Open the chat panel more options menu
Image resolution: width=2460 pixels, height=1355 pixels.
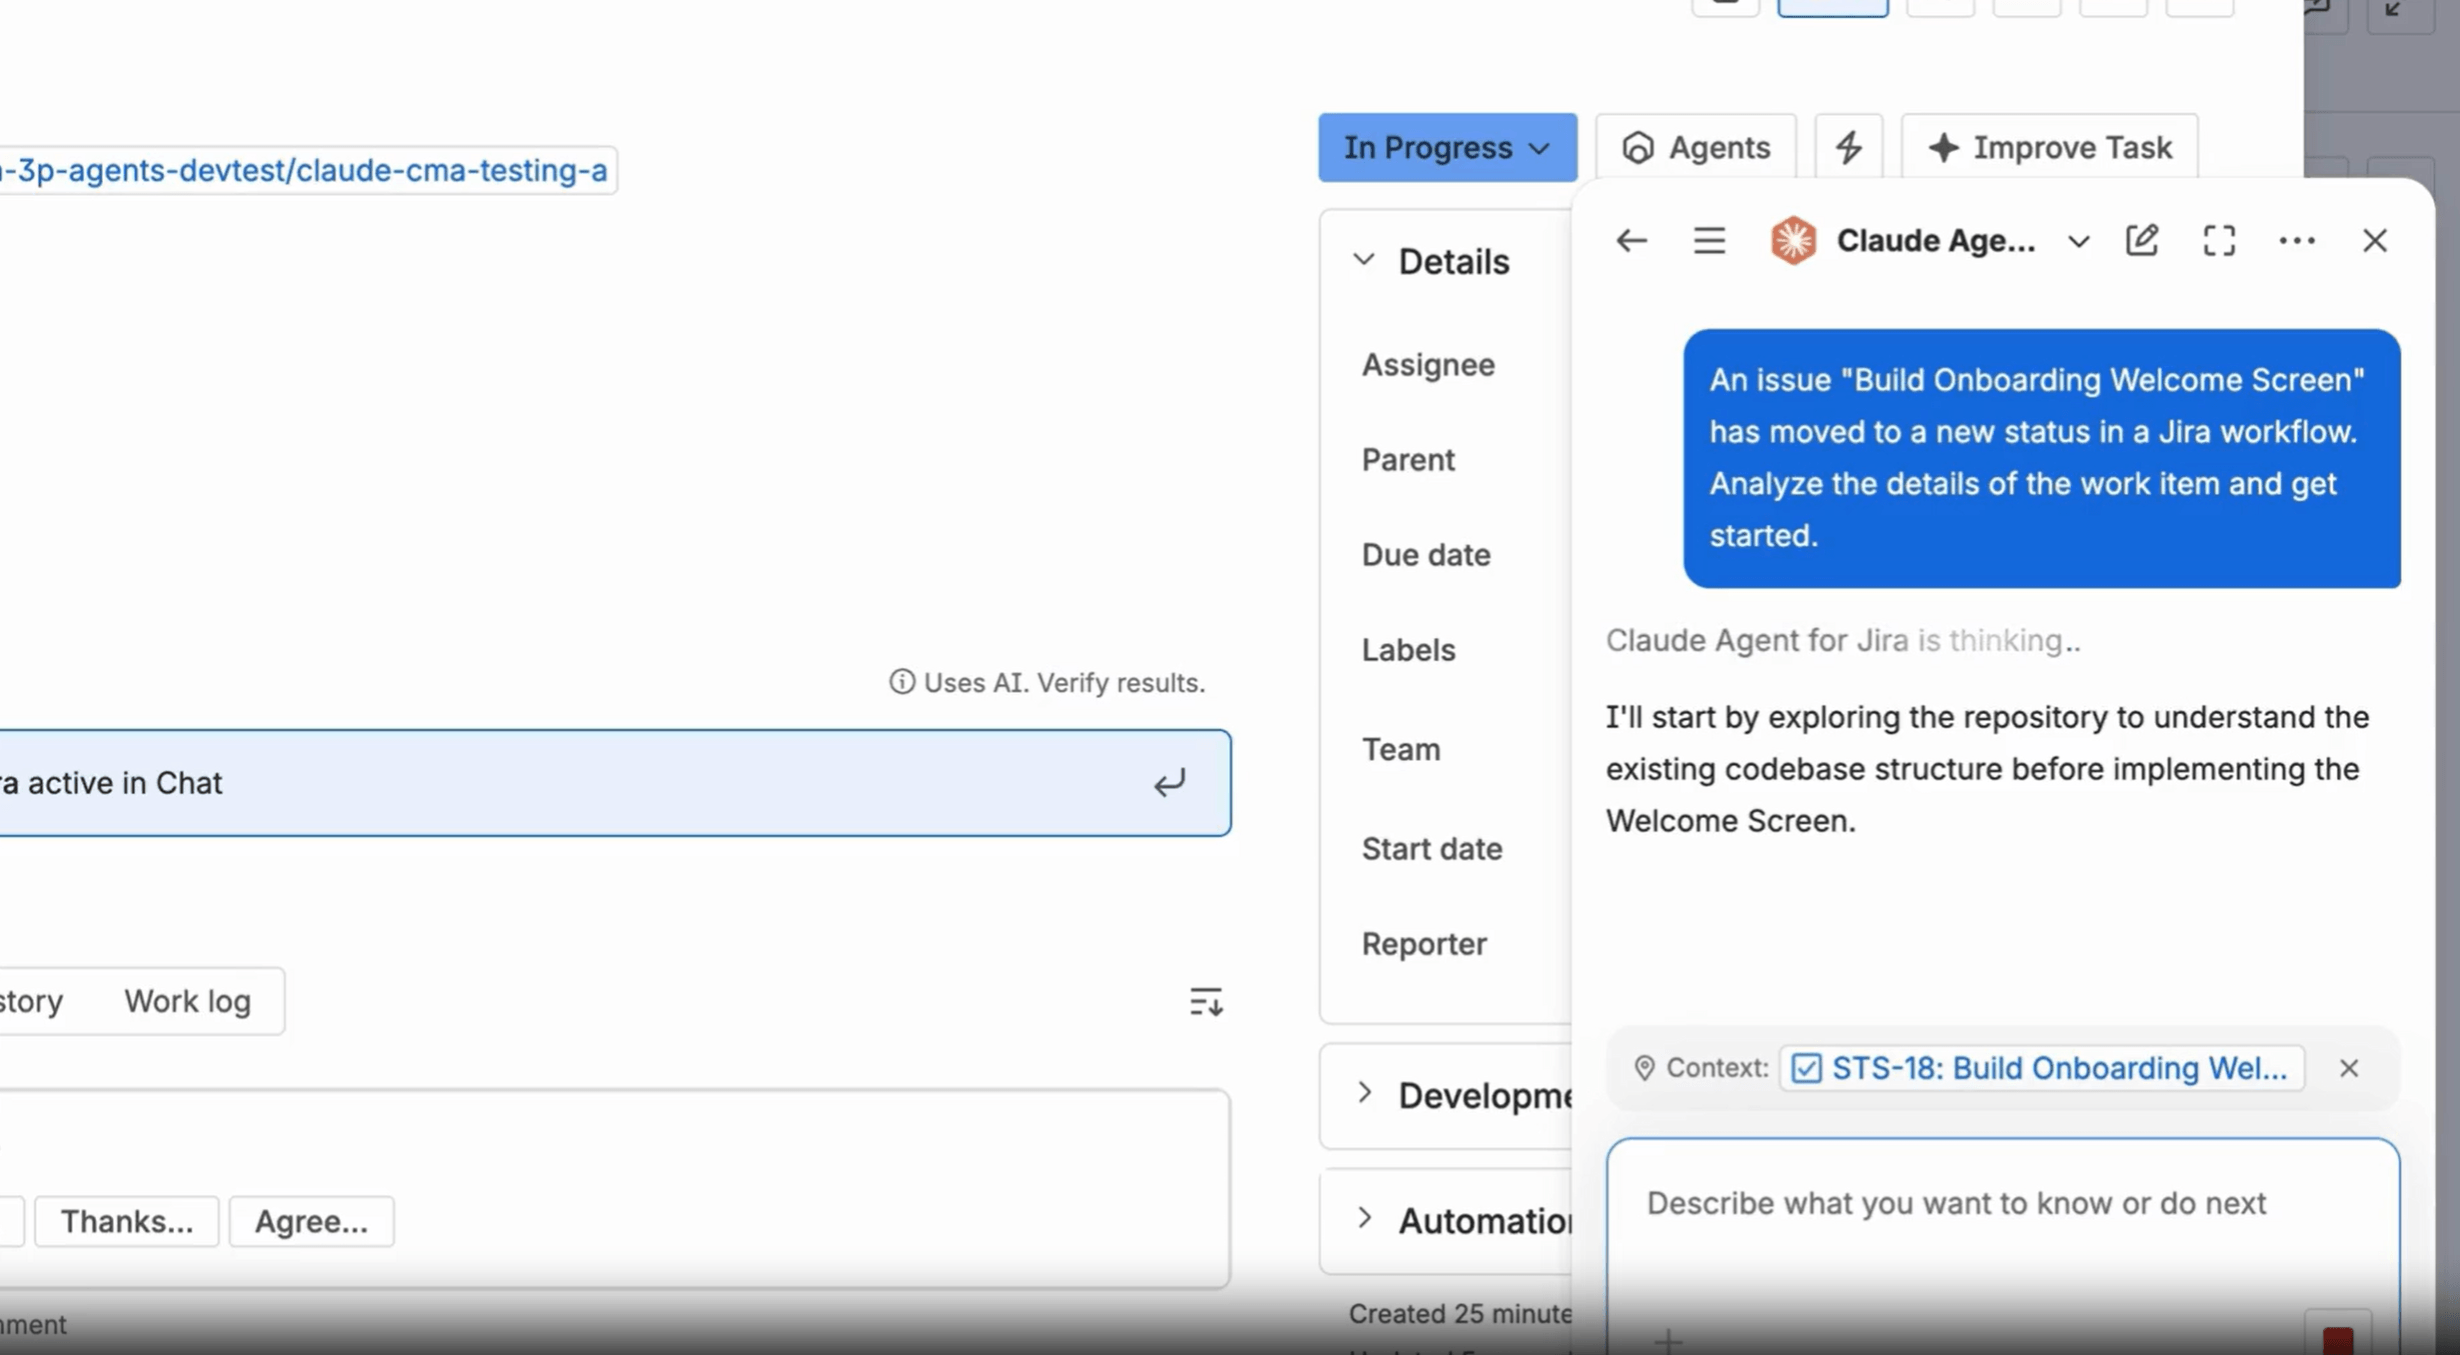[2296, 240]
